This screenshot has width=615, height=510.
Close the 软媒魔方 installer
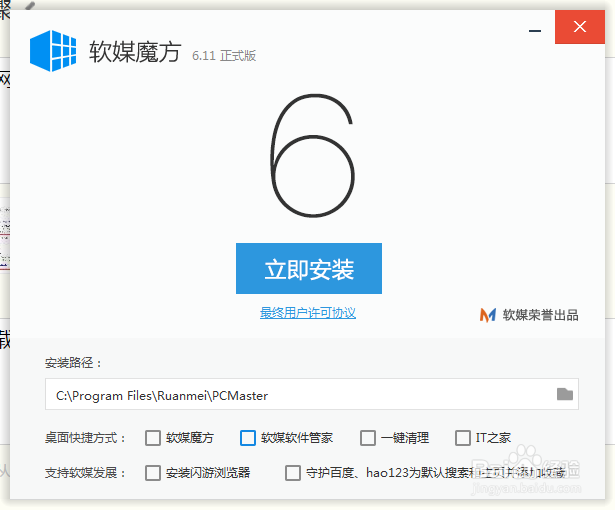[x=580, y=27]
